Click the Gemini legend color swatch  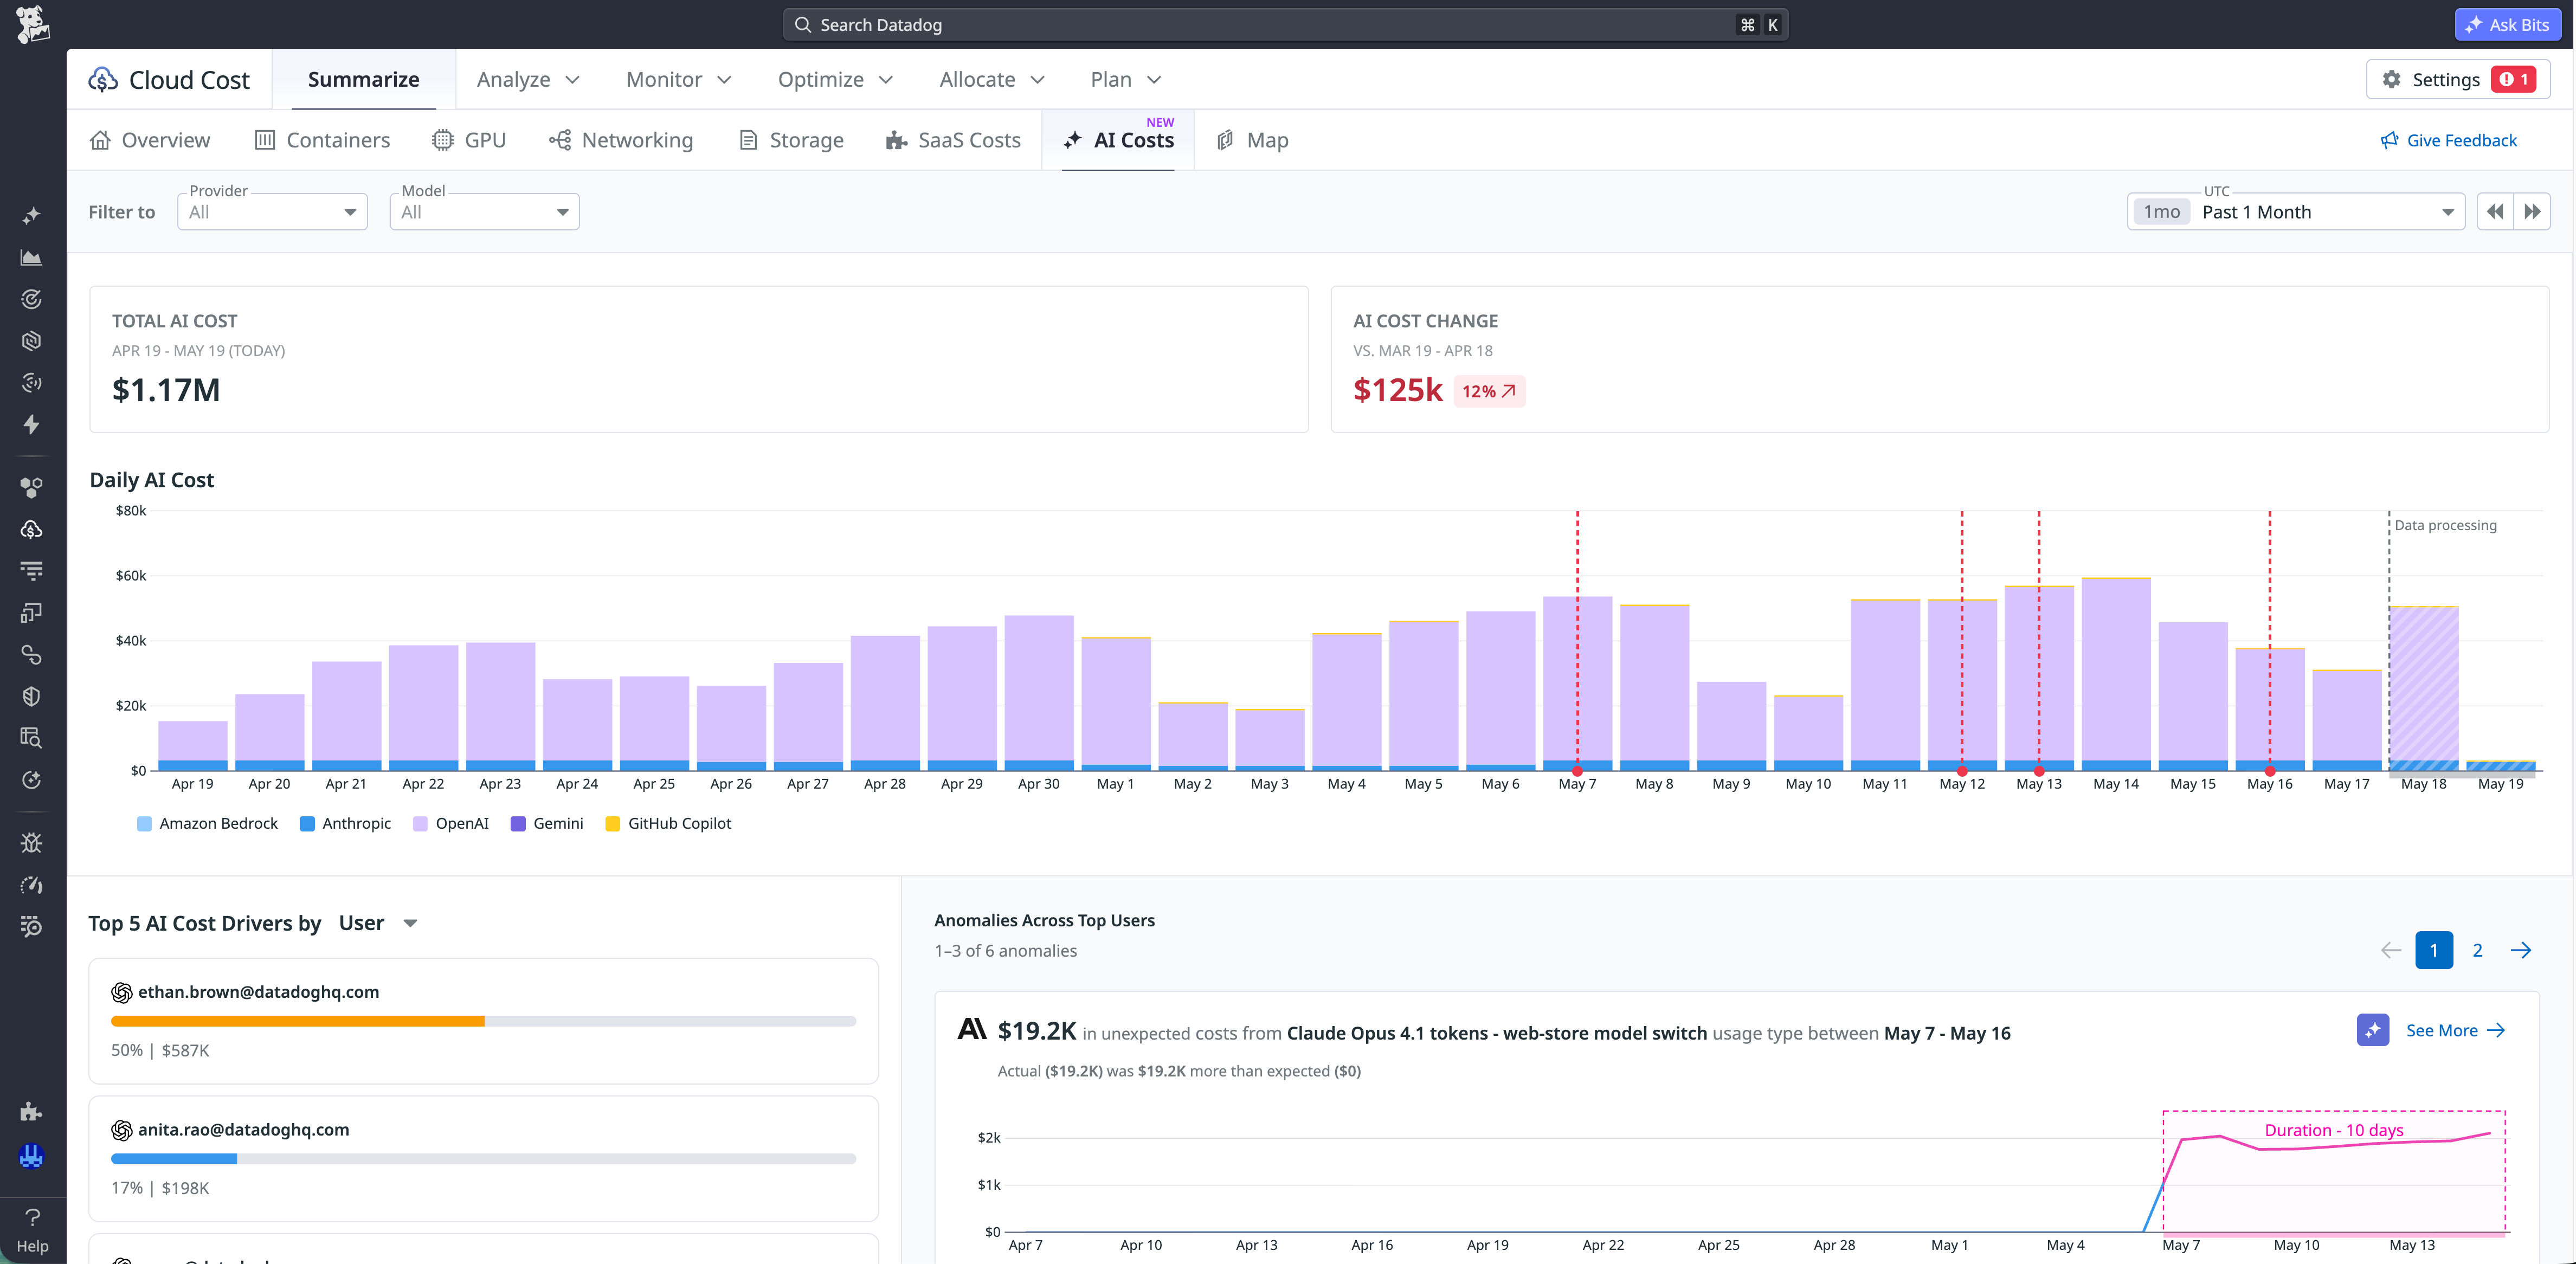coord(518,824)
